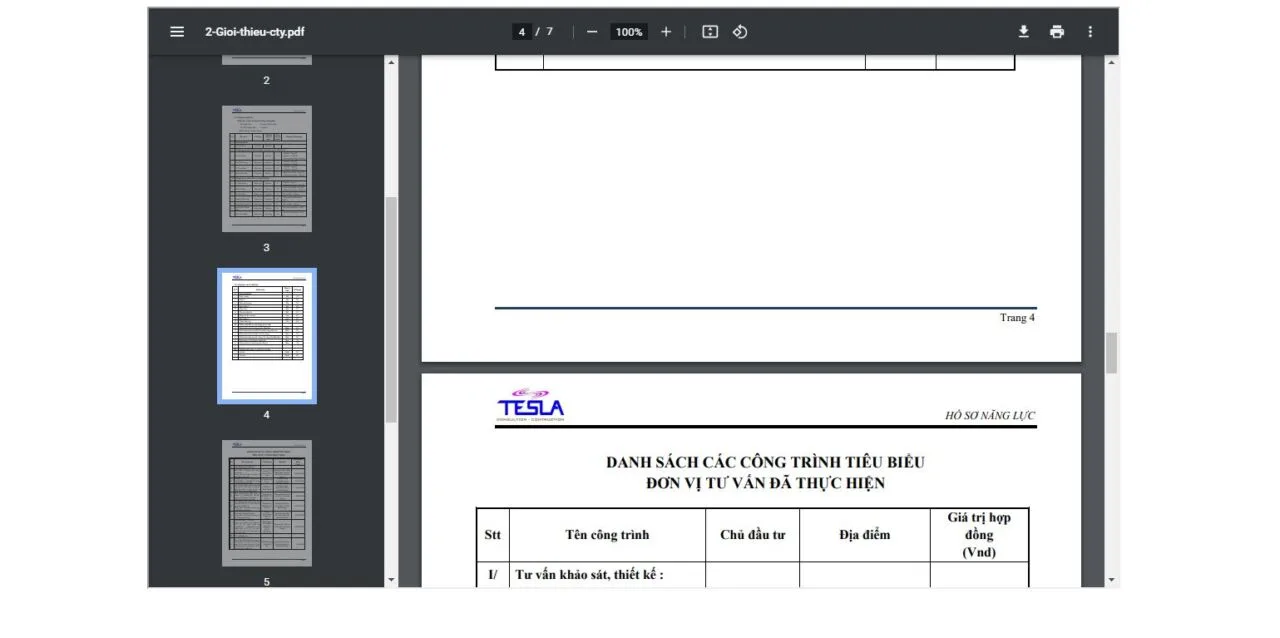Rotate the document counterclockwise
The image size is (1280, 638).
[x=740, y=32]
